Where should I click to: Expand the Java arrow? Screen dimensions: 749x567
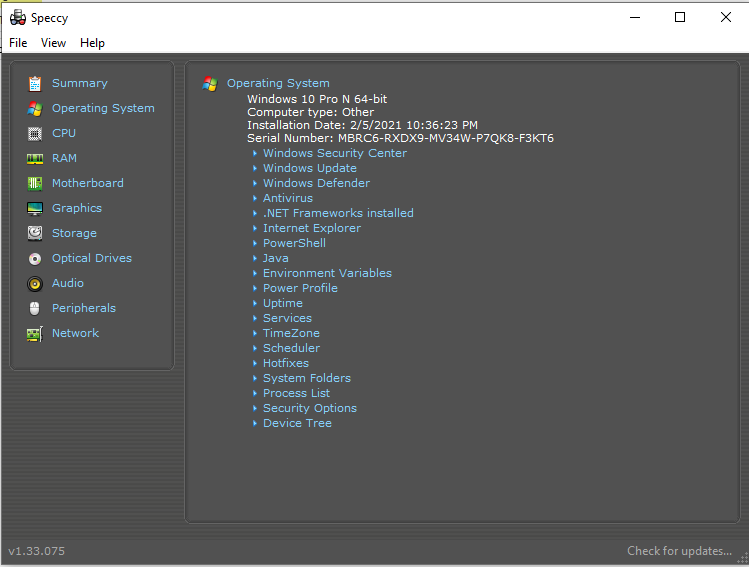coord(255,258)
